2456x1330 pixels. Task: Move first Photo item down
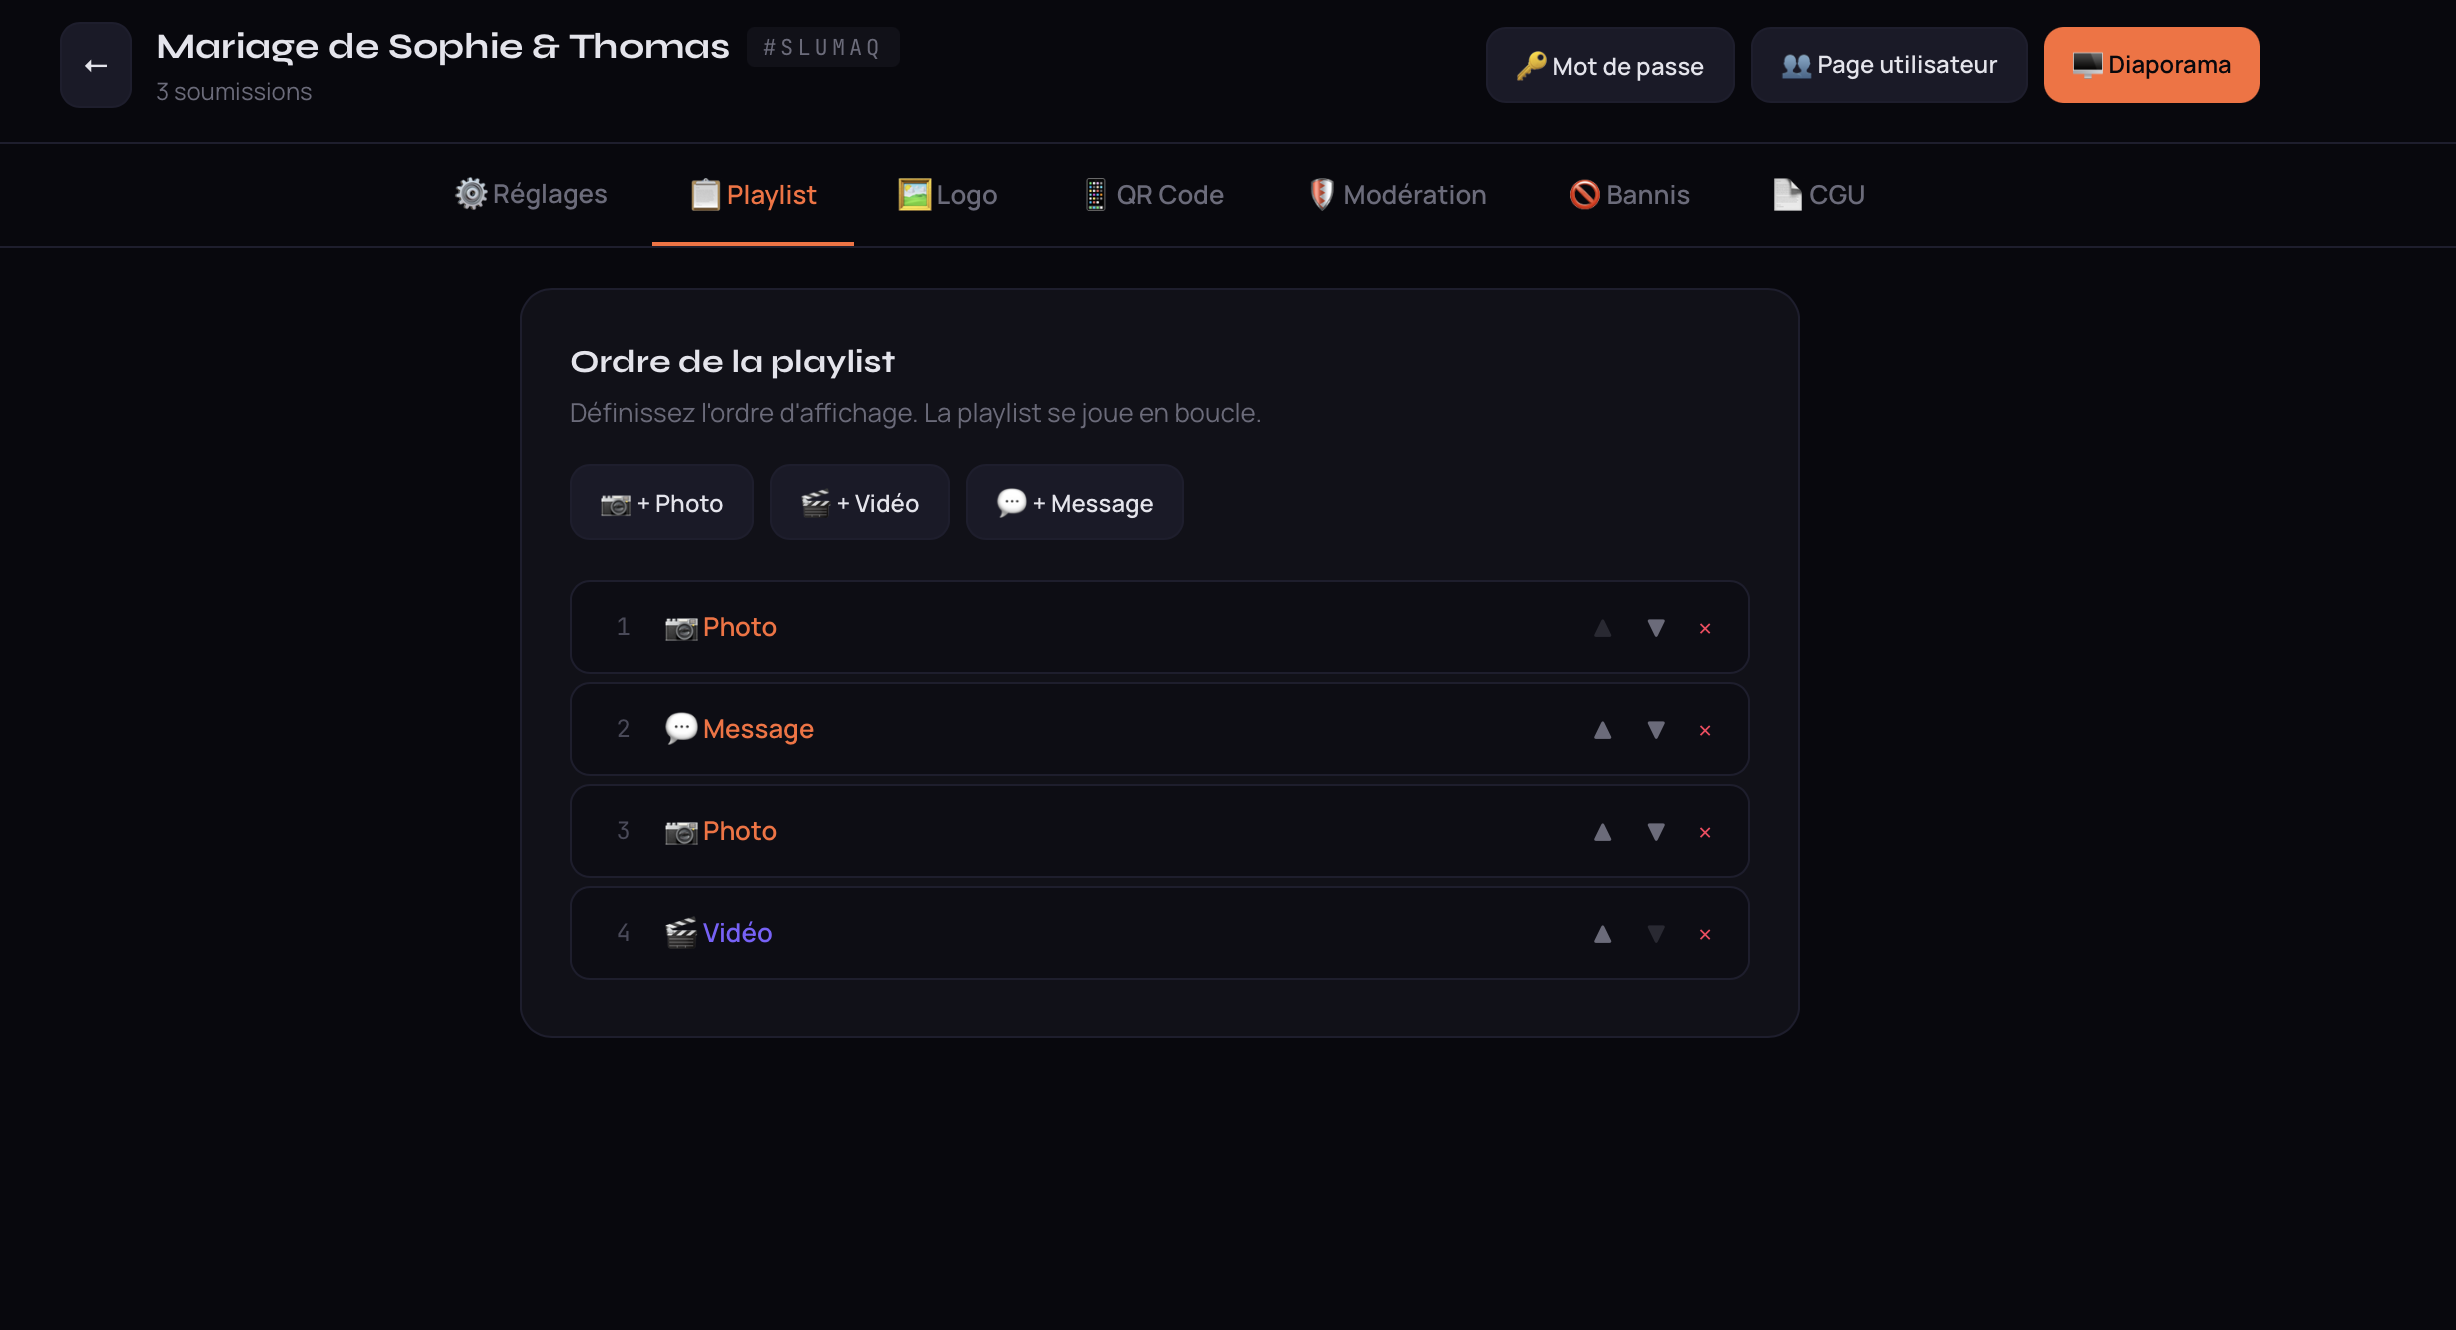click(x=1656, y=628)
